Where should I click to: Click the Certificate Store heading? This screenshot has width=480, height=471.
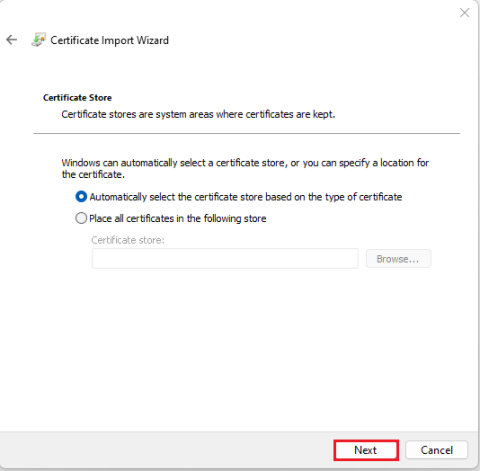(77, 98)
